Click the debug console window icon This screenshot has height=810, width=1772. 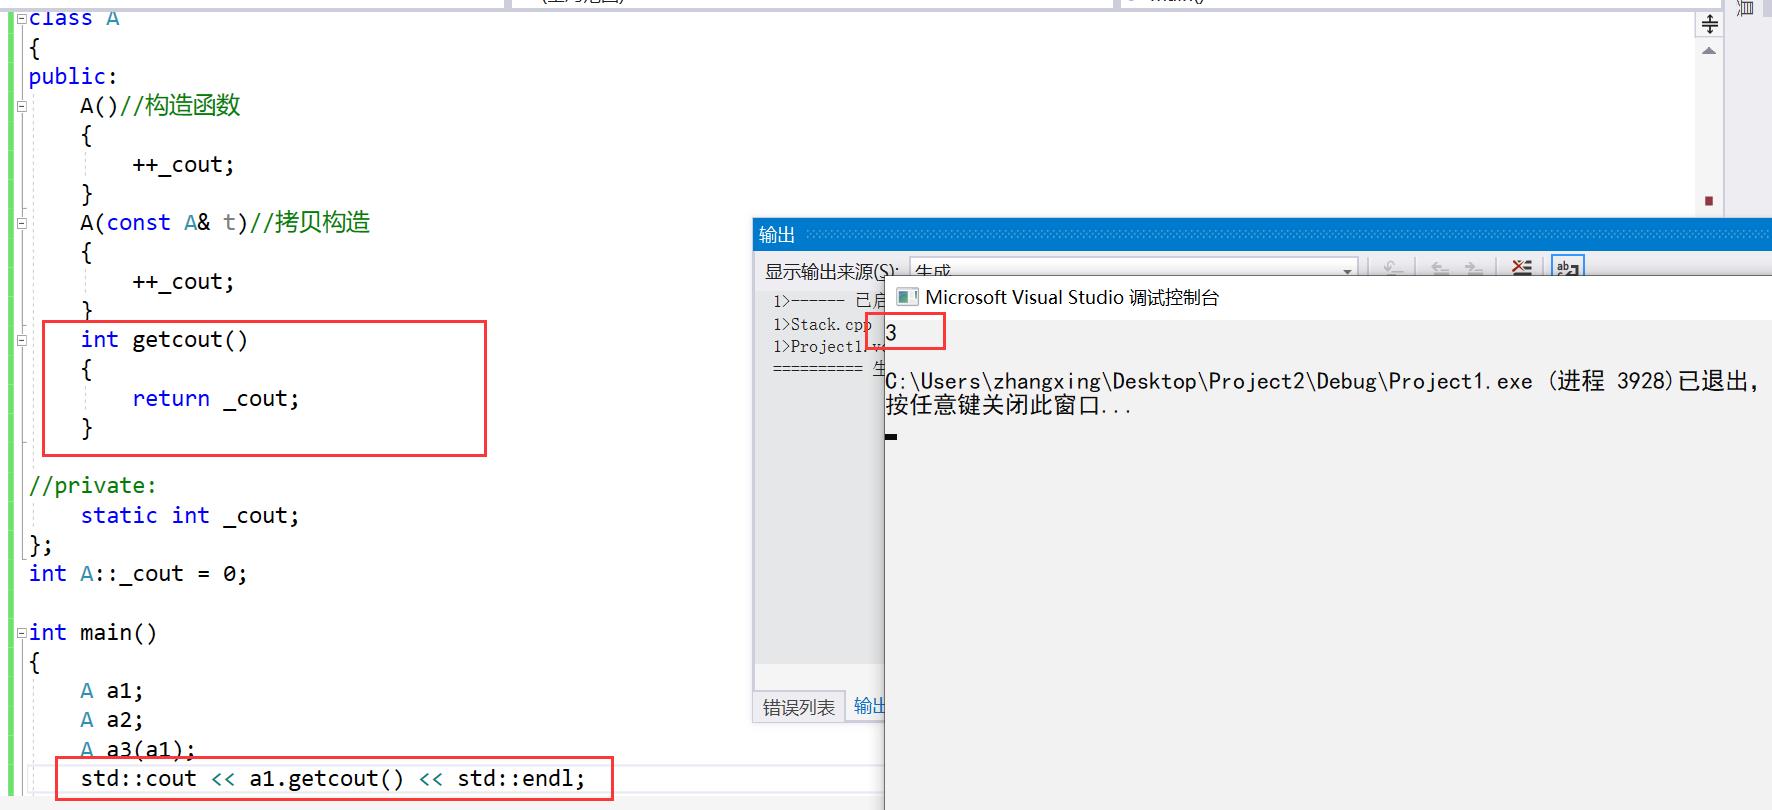[x=907, y=297]
